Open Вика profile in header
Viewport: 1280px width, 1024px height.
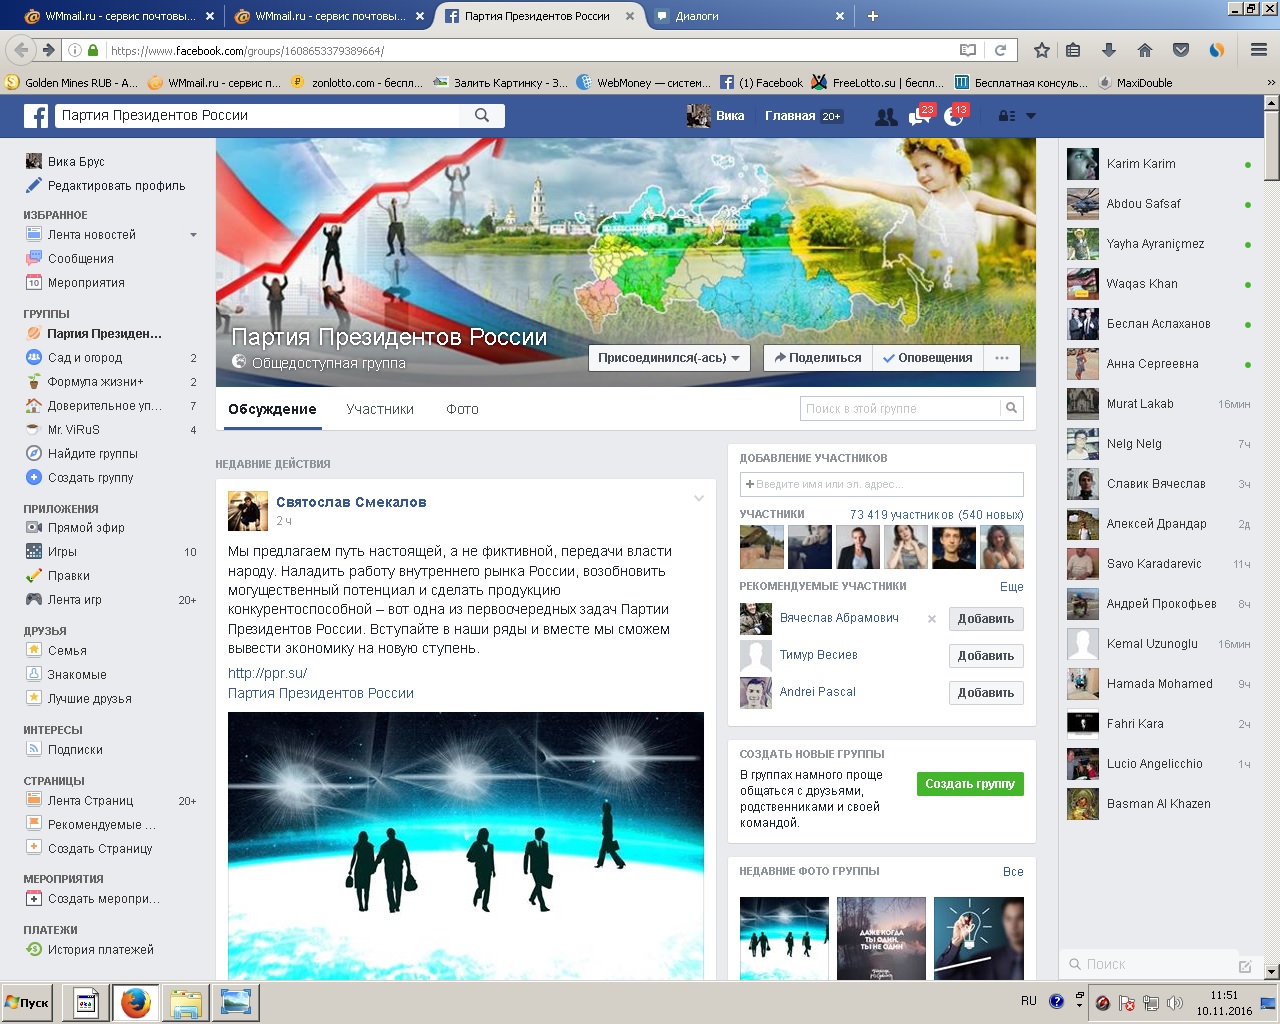(x=716, y=116)
